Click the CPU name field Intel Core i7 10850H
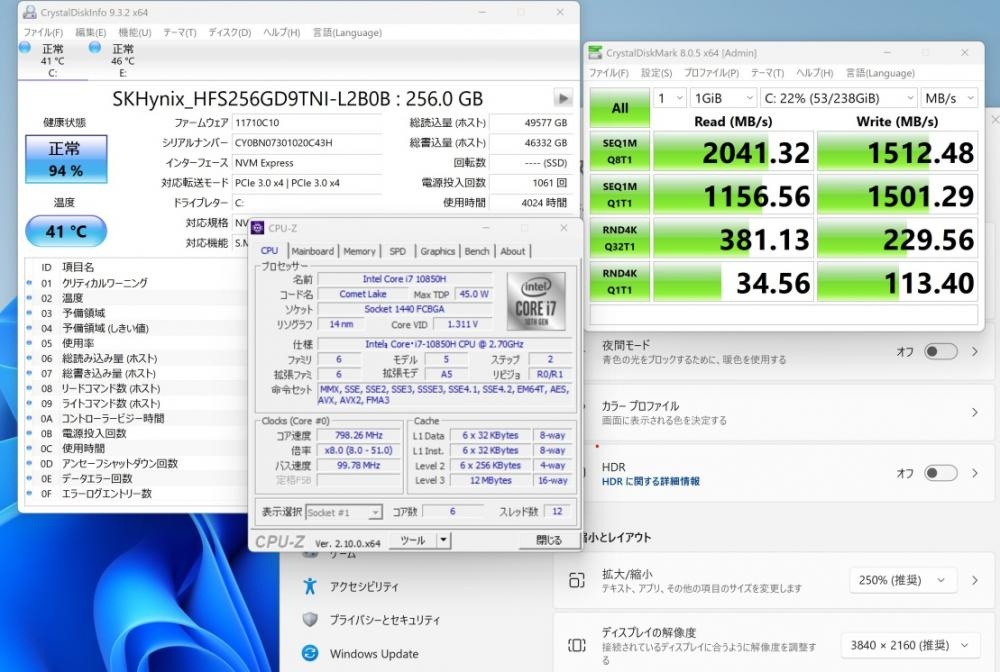 [x=404, y=279]
